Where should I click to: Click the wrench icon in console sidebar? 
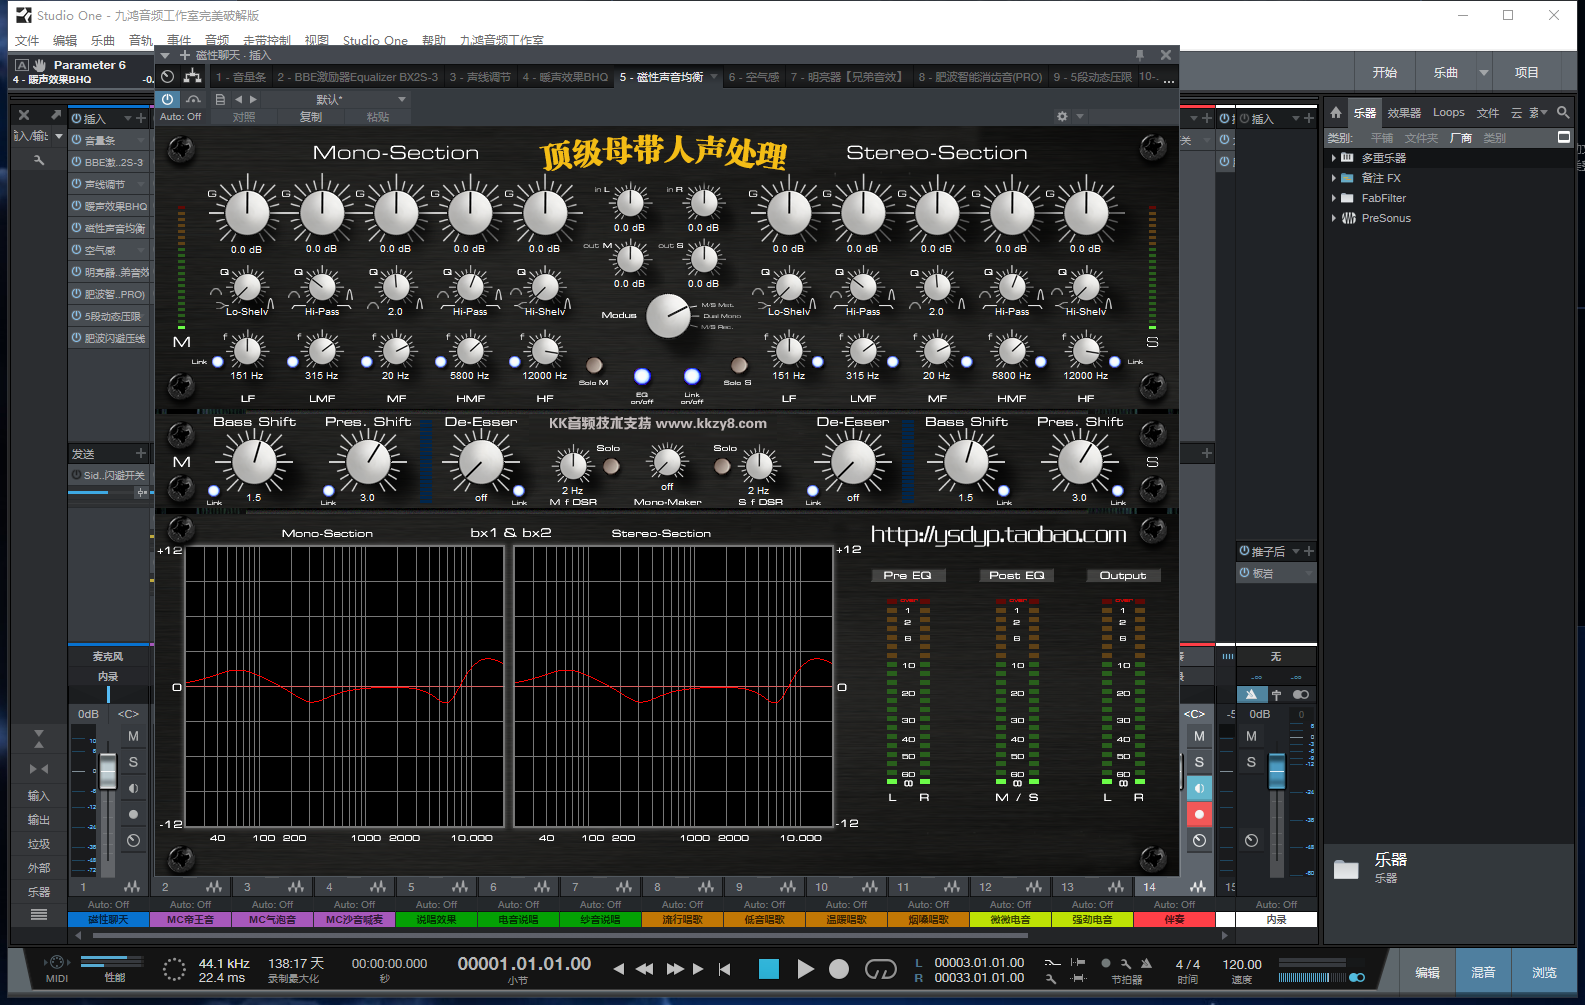tap(39, 160)
